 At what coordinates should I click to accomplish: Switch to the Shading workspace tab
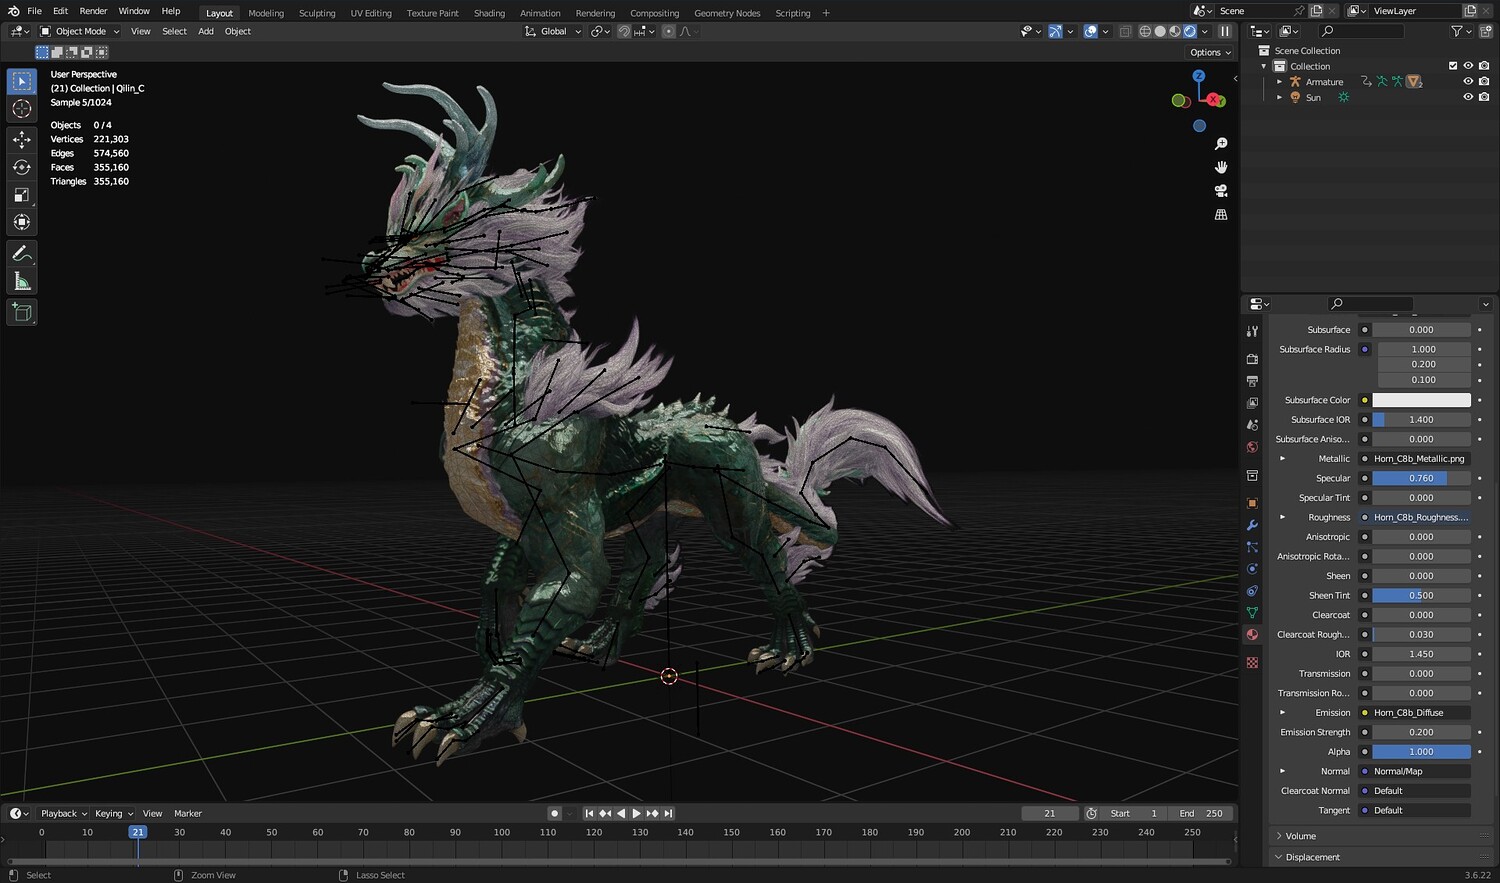[489, 13]
